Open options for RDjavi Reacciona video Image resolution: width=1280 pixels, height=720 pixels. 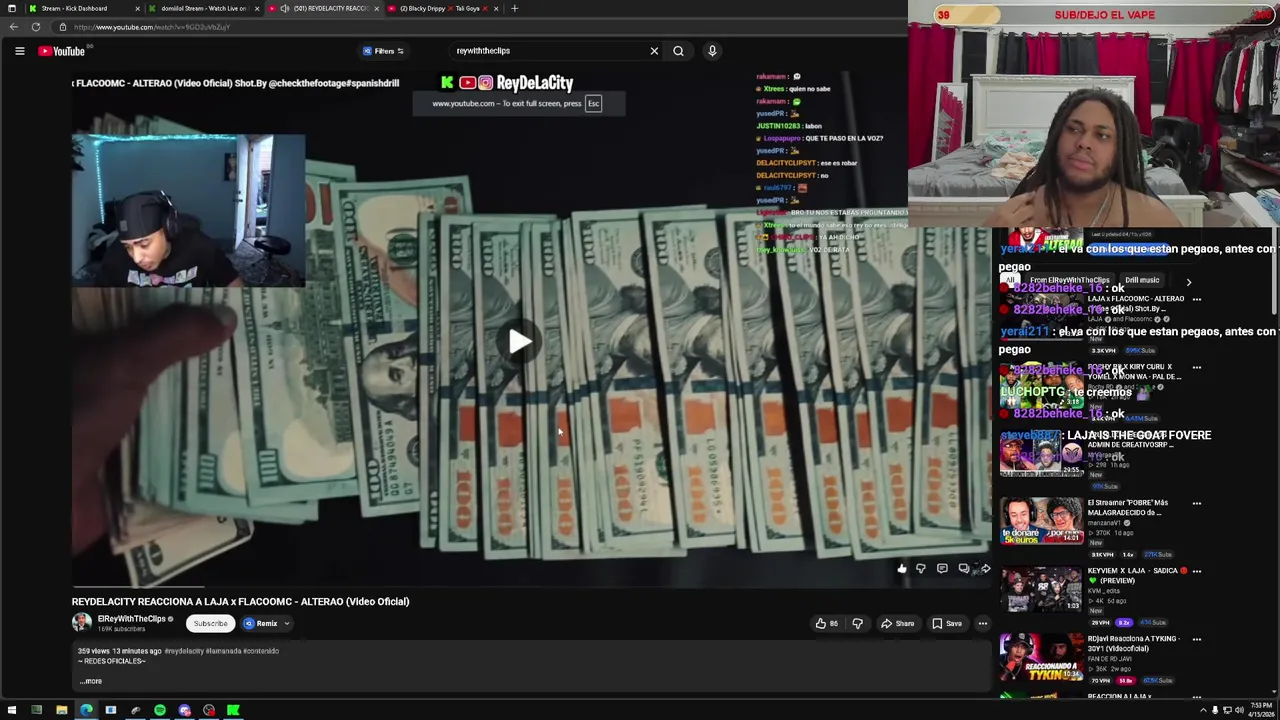(x=1197, y=639)
